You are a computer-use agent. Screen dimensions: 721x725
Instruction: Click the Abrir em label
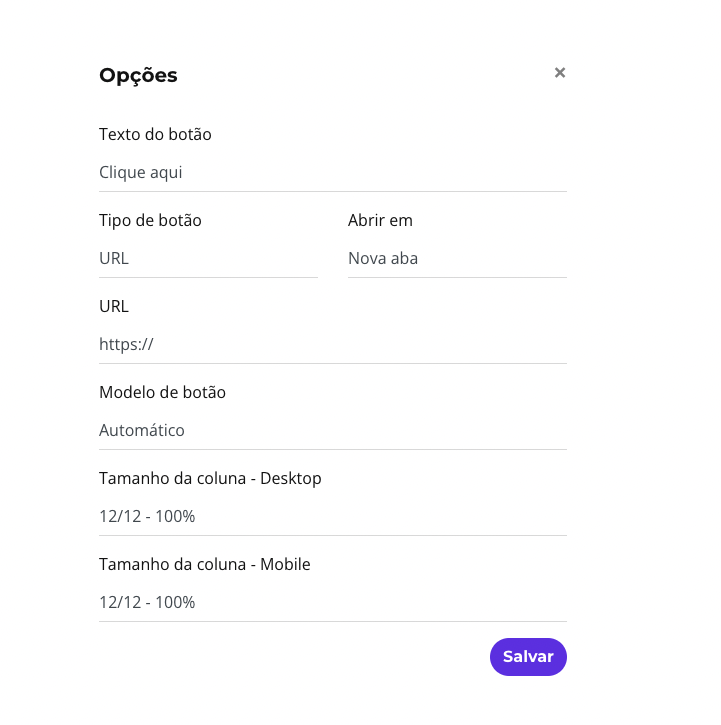tap(380, 220)
